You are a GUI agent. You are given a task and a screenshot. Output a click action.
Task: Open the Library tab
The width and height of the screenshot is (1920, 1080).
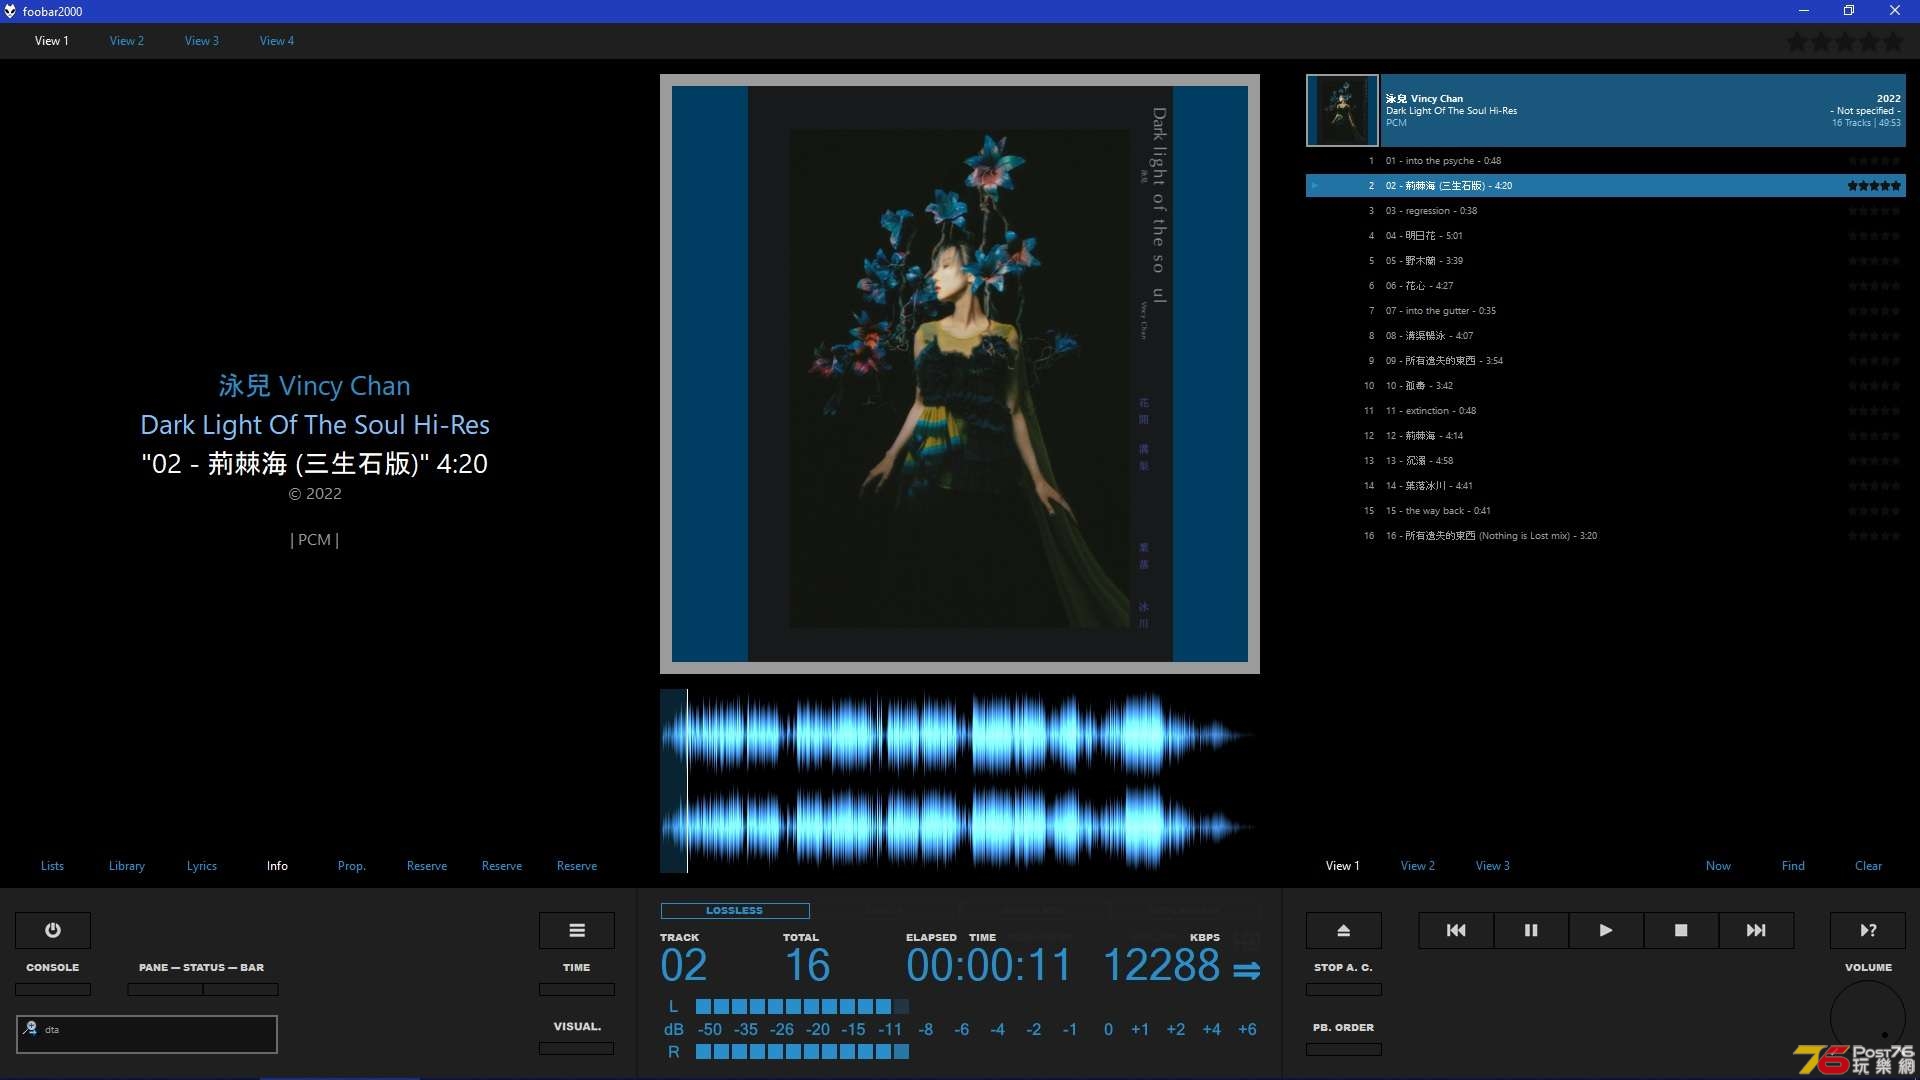[x=127, y=866]
